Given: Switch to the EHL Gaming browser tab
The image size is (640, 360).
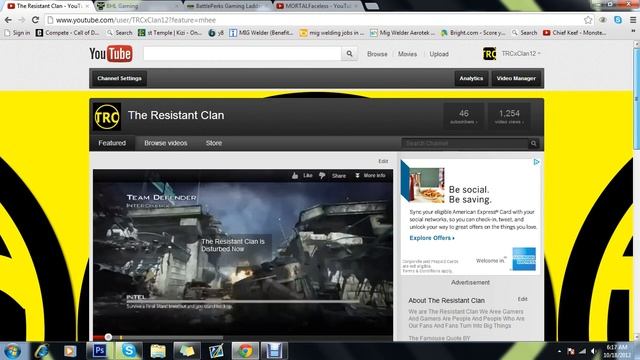Looking at the screenshot, I should [x=137, y=6].
